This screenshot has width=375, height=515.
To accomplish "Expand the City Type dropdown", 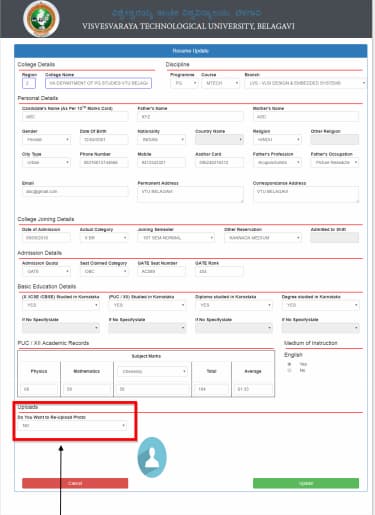I will coord(46,162).
